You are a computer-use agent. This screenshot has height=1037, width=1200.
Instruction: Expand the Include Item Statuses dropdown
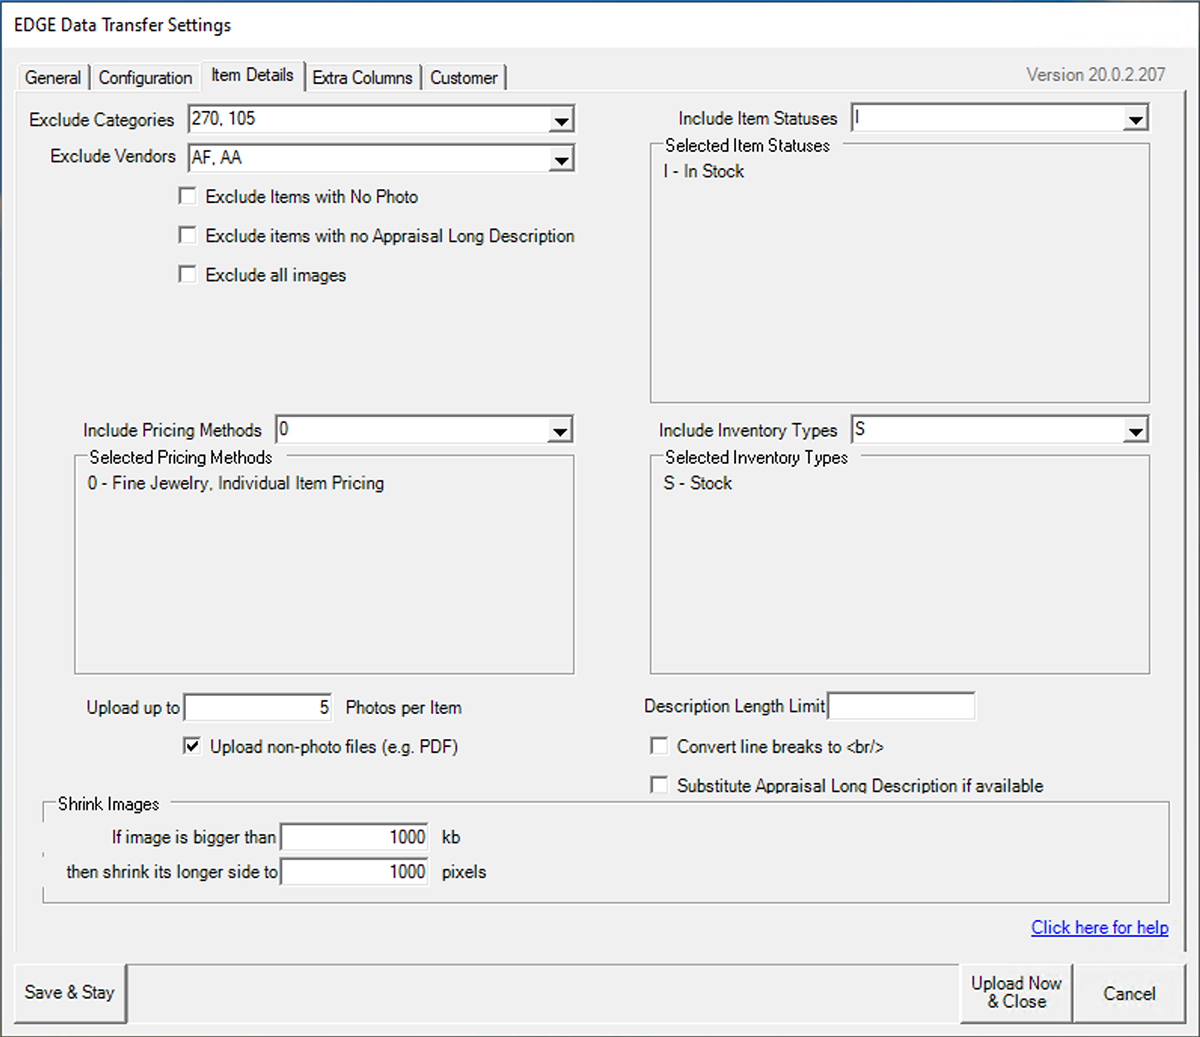[x=1135, y=121]
